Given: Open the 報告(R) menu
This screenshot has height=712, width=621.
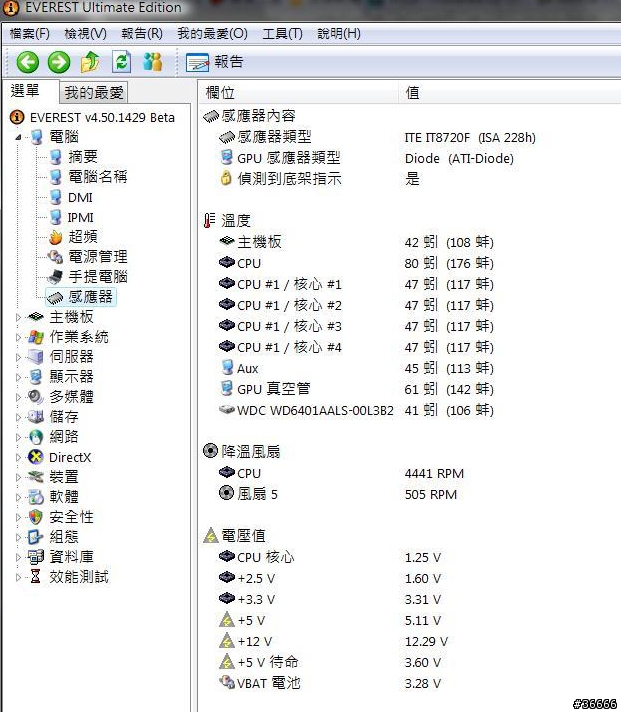Looking at the screenshot, I should point(142,34).
